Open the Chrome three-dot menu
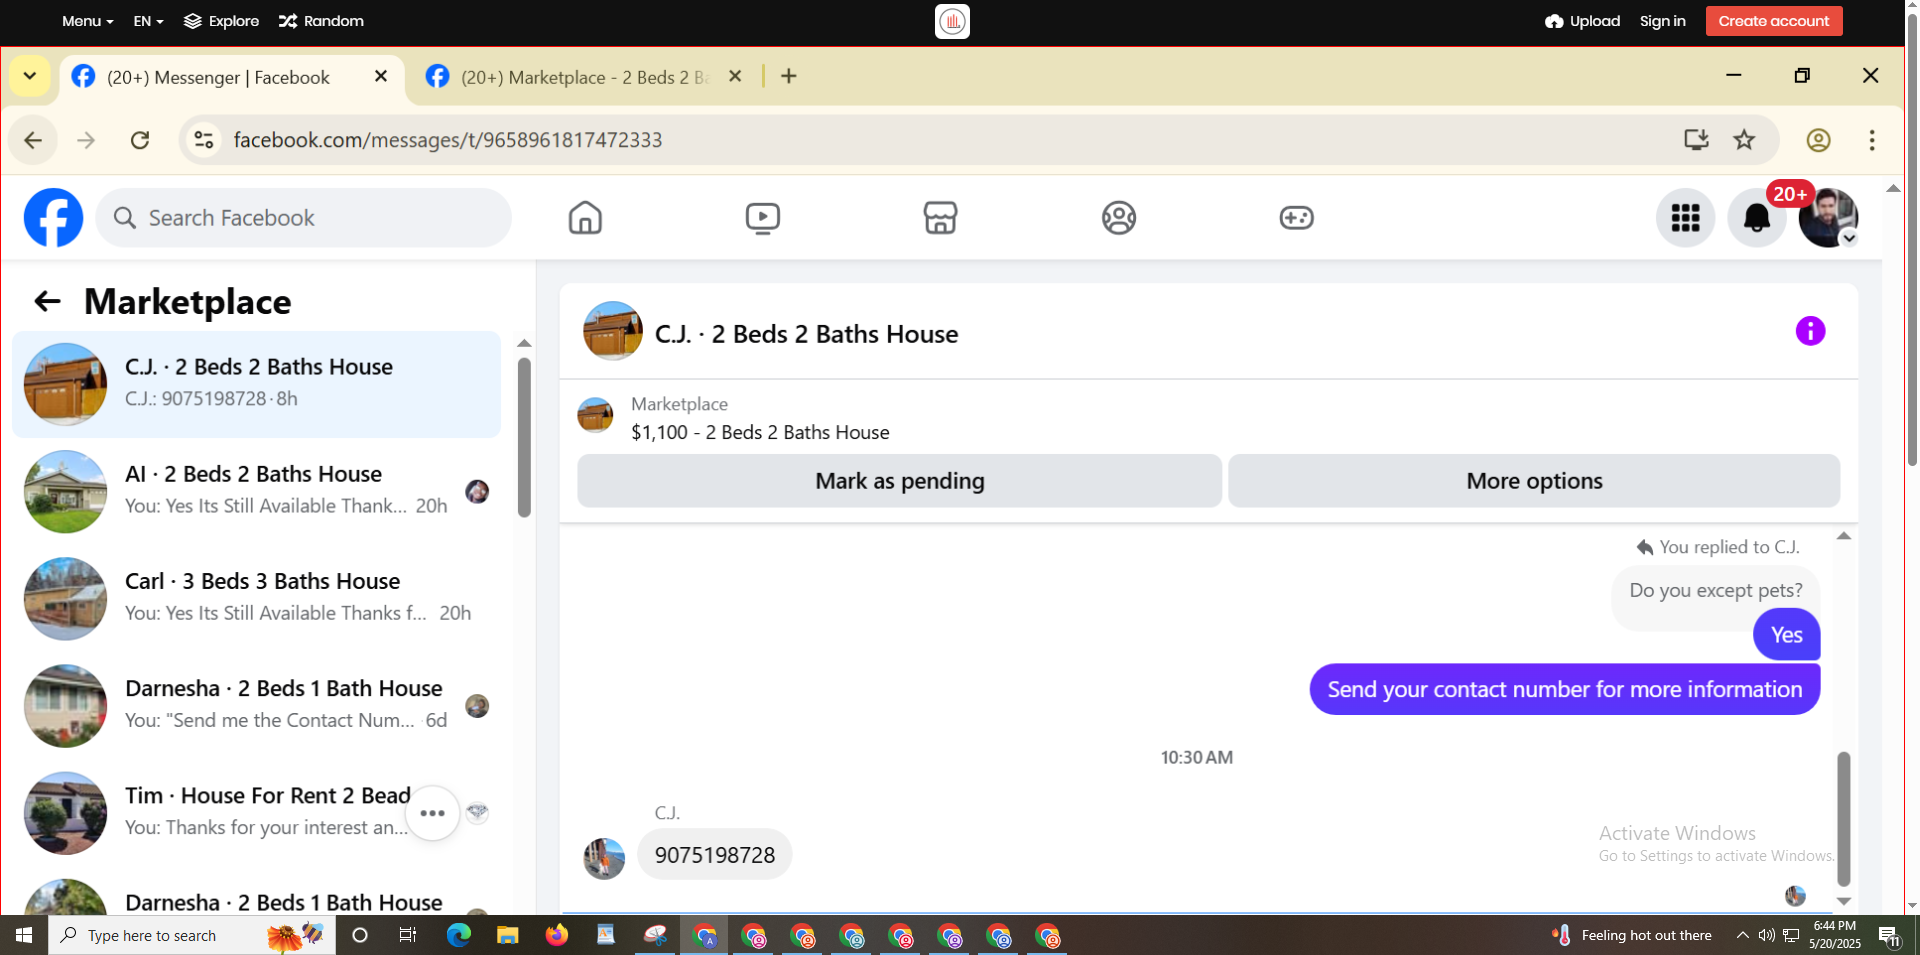This screenshot has width=1920, height=955. [1872, 140]
